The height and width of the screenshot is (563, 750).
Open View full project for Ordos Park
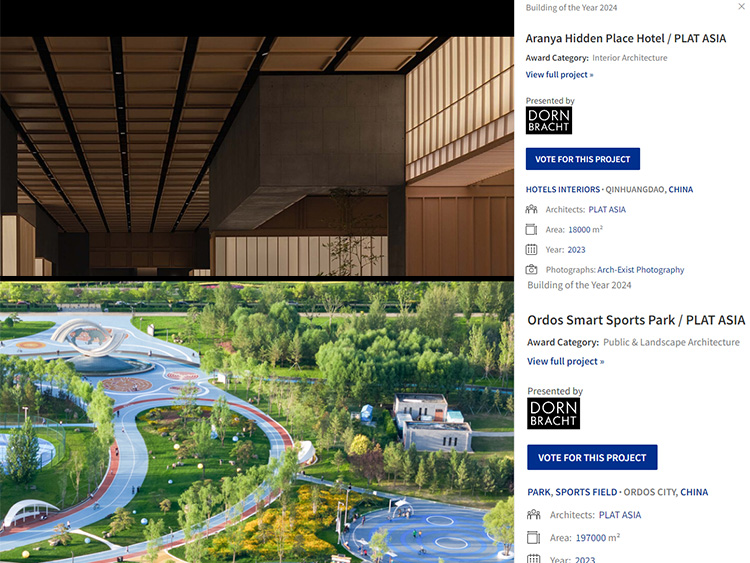point(565,361)
